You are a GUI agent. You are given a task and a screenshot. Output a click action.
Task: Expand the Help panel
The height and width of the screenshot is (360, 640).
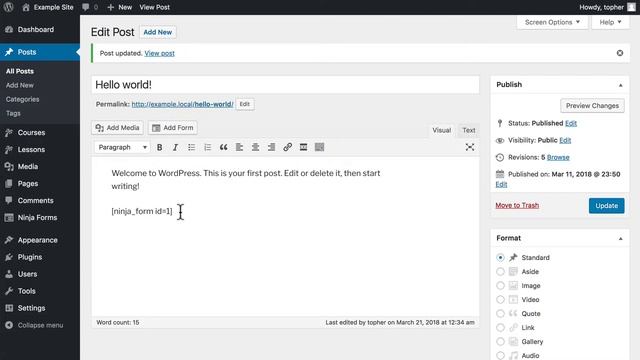pyautogui.click(x=610, y=22)
